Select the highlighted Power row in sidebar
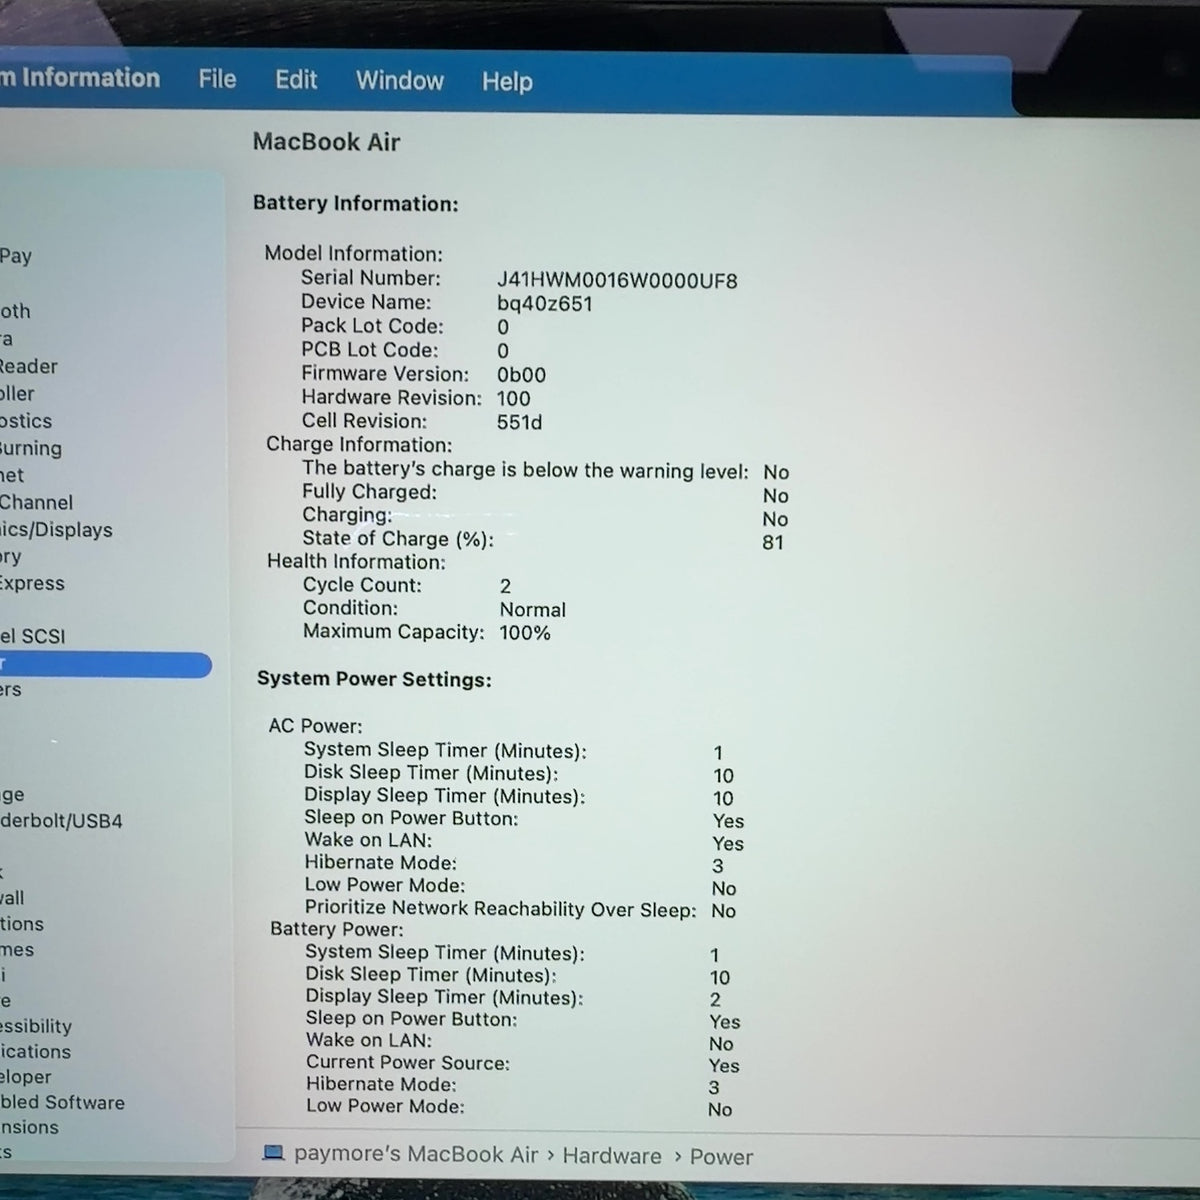 click(x=105, y=664)
